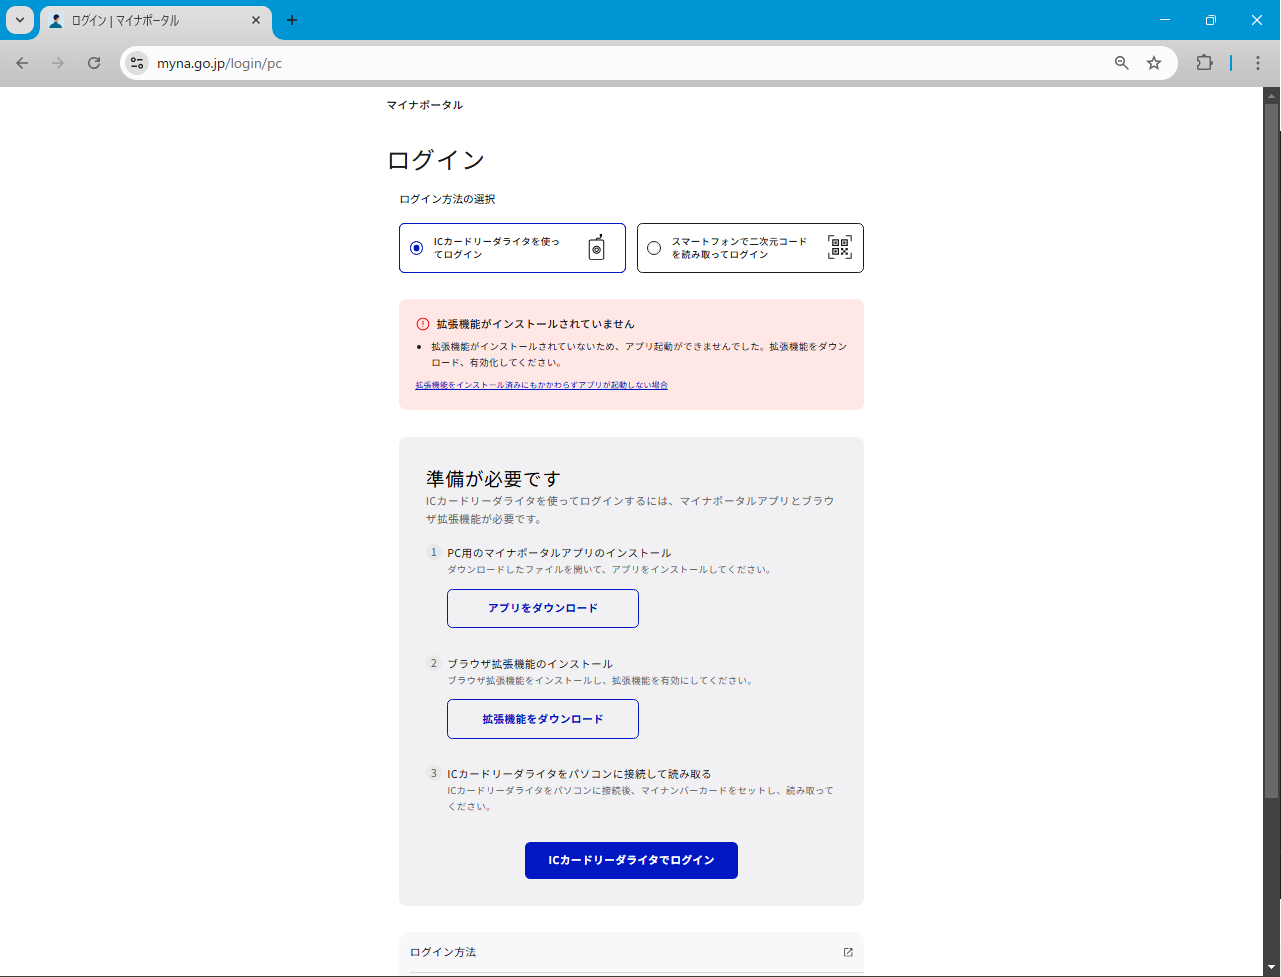Screen dimensions: 1281x977
Task: Switch to ログイン | マイナポータル tab
Action: click(150, 20)
